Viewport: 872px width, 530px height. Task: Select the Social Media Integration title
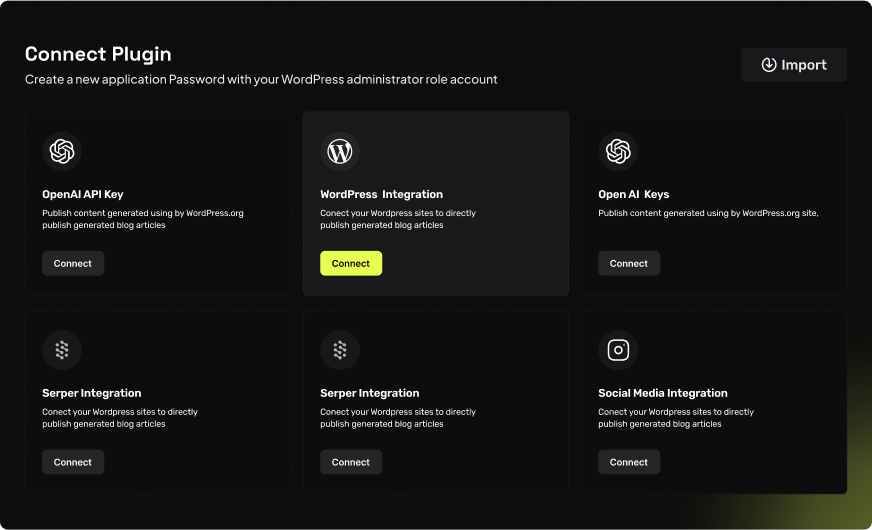tap(662, 393)
